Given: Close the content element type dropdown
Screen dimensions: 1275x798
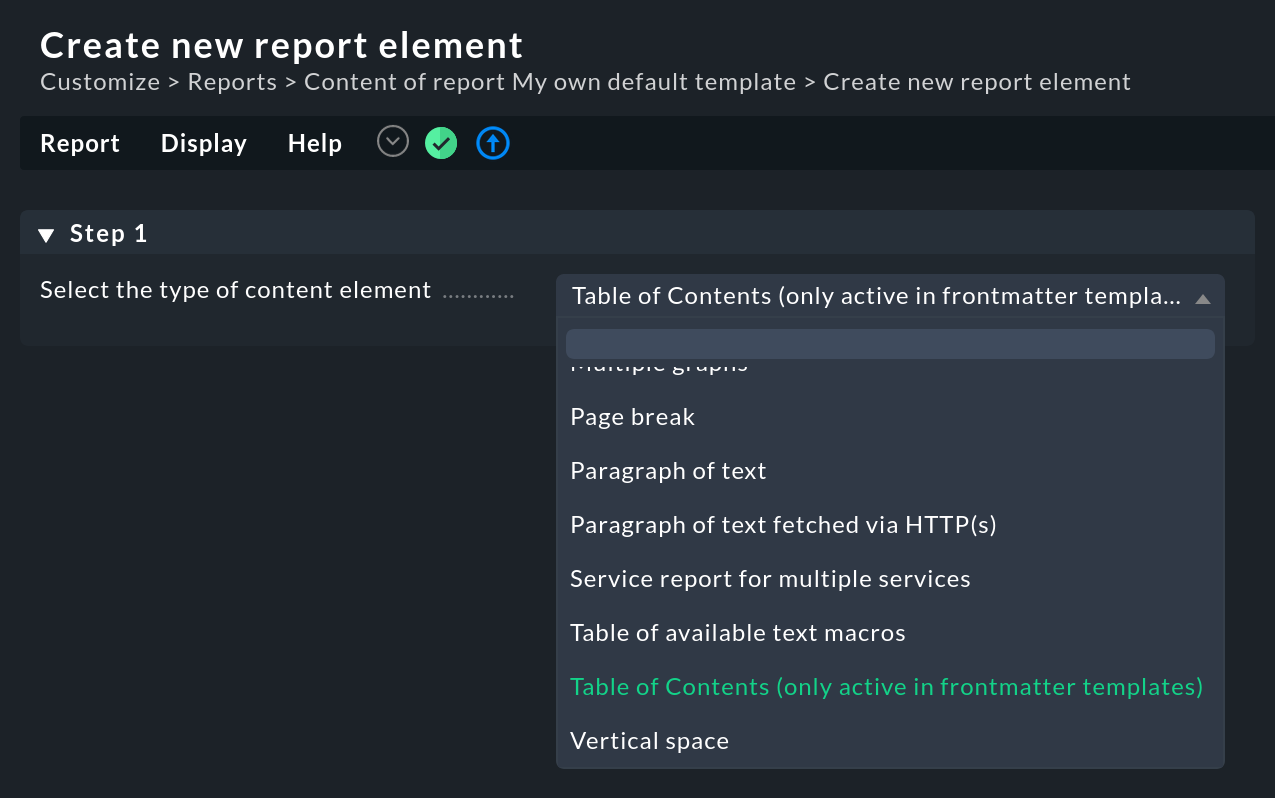Looking at the screenshot, I should 1202,298.
